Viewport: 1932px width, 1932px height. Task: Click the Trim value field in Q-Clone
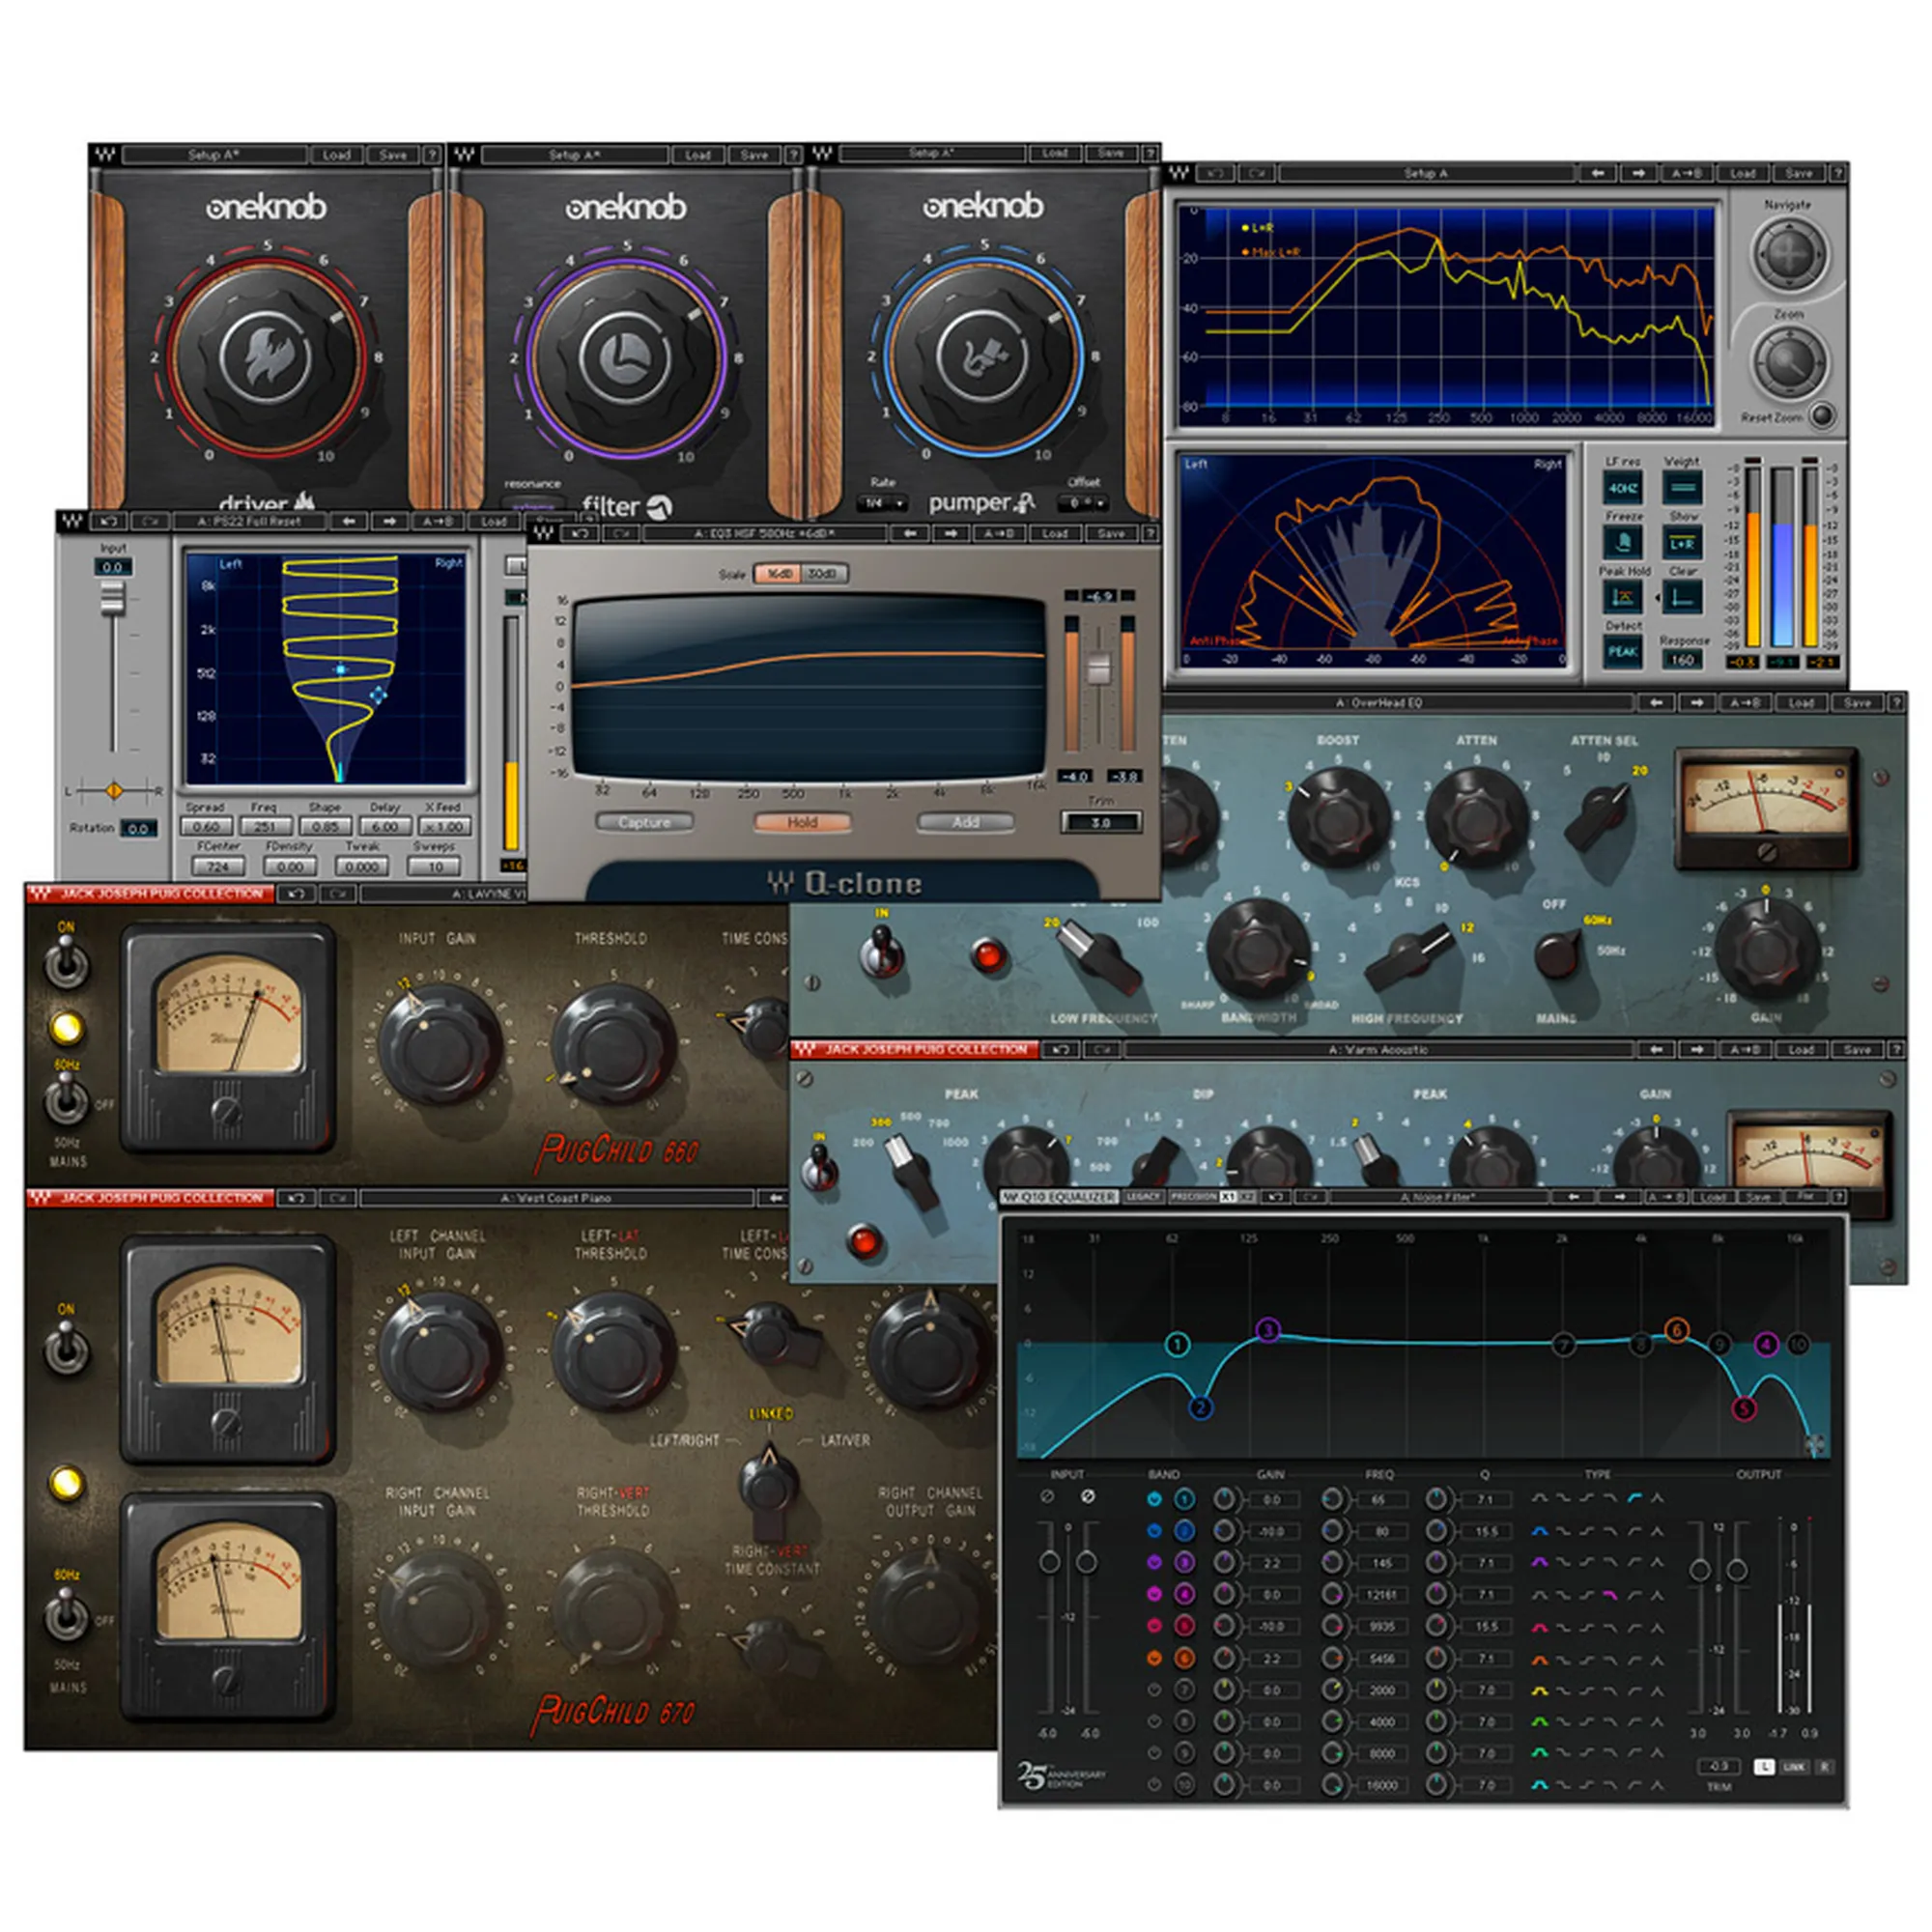coord(1100,822)
